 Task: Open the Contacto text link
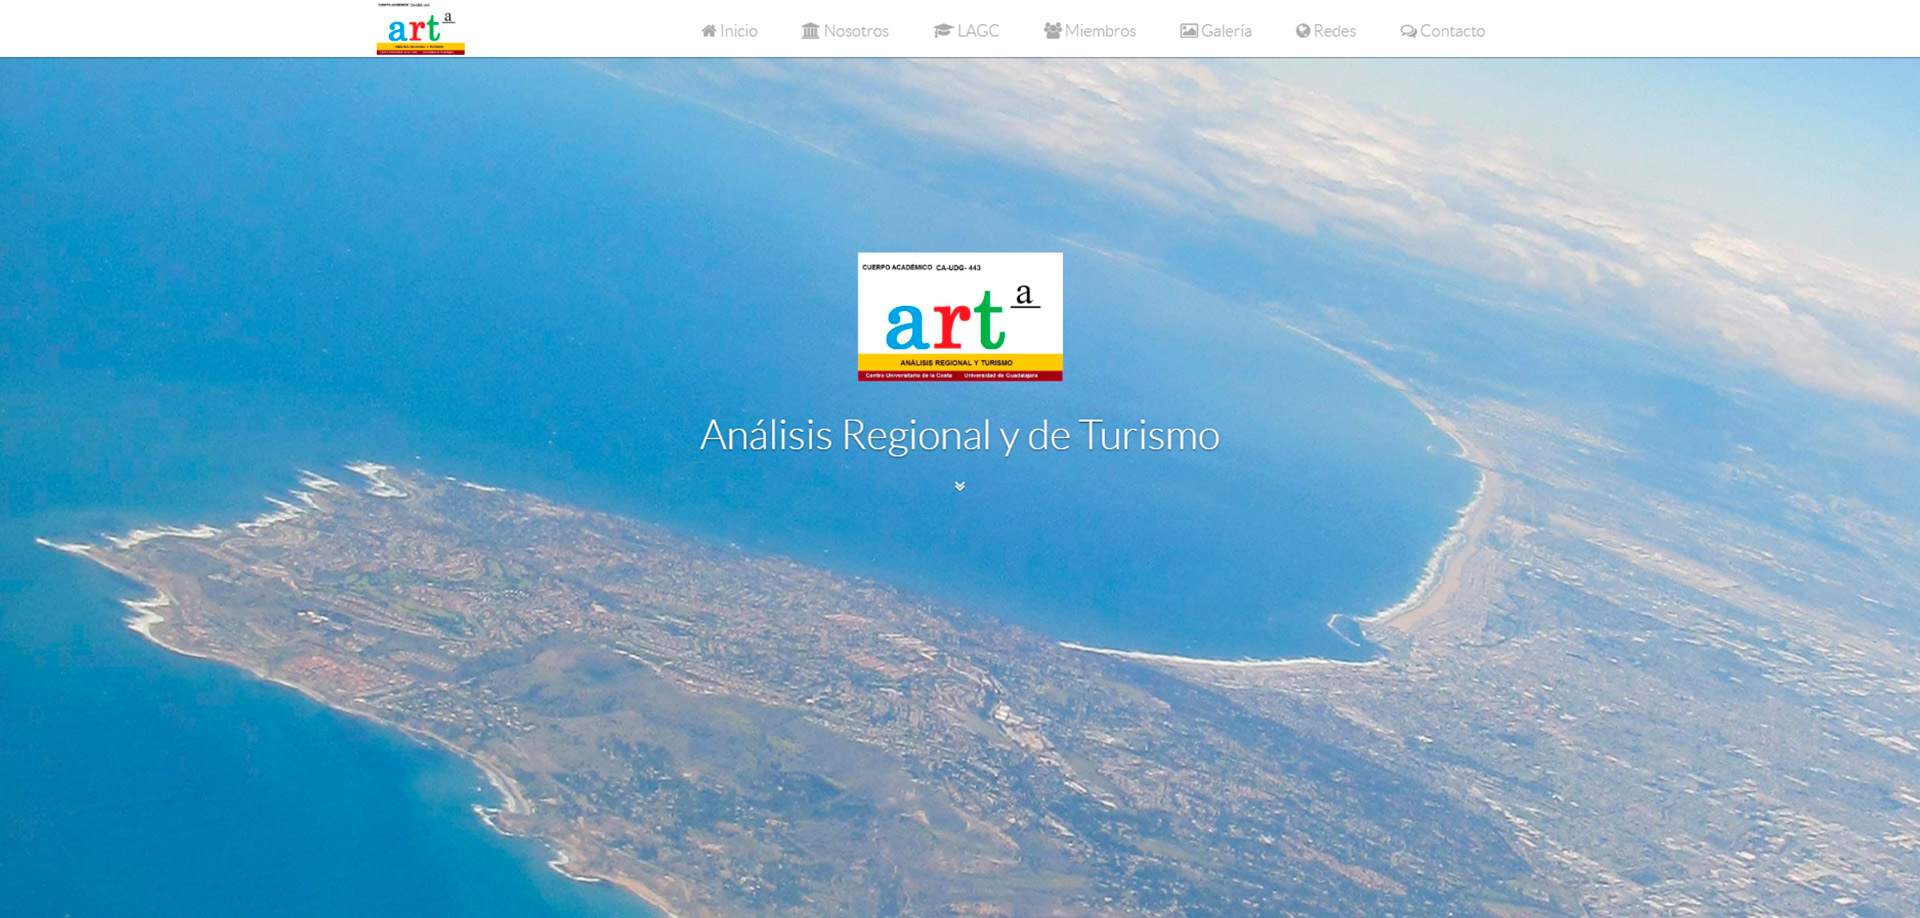tap(1452, 31)
